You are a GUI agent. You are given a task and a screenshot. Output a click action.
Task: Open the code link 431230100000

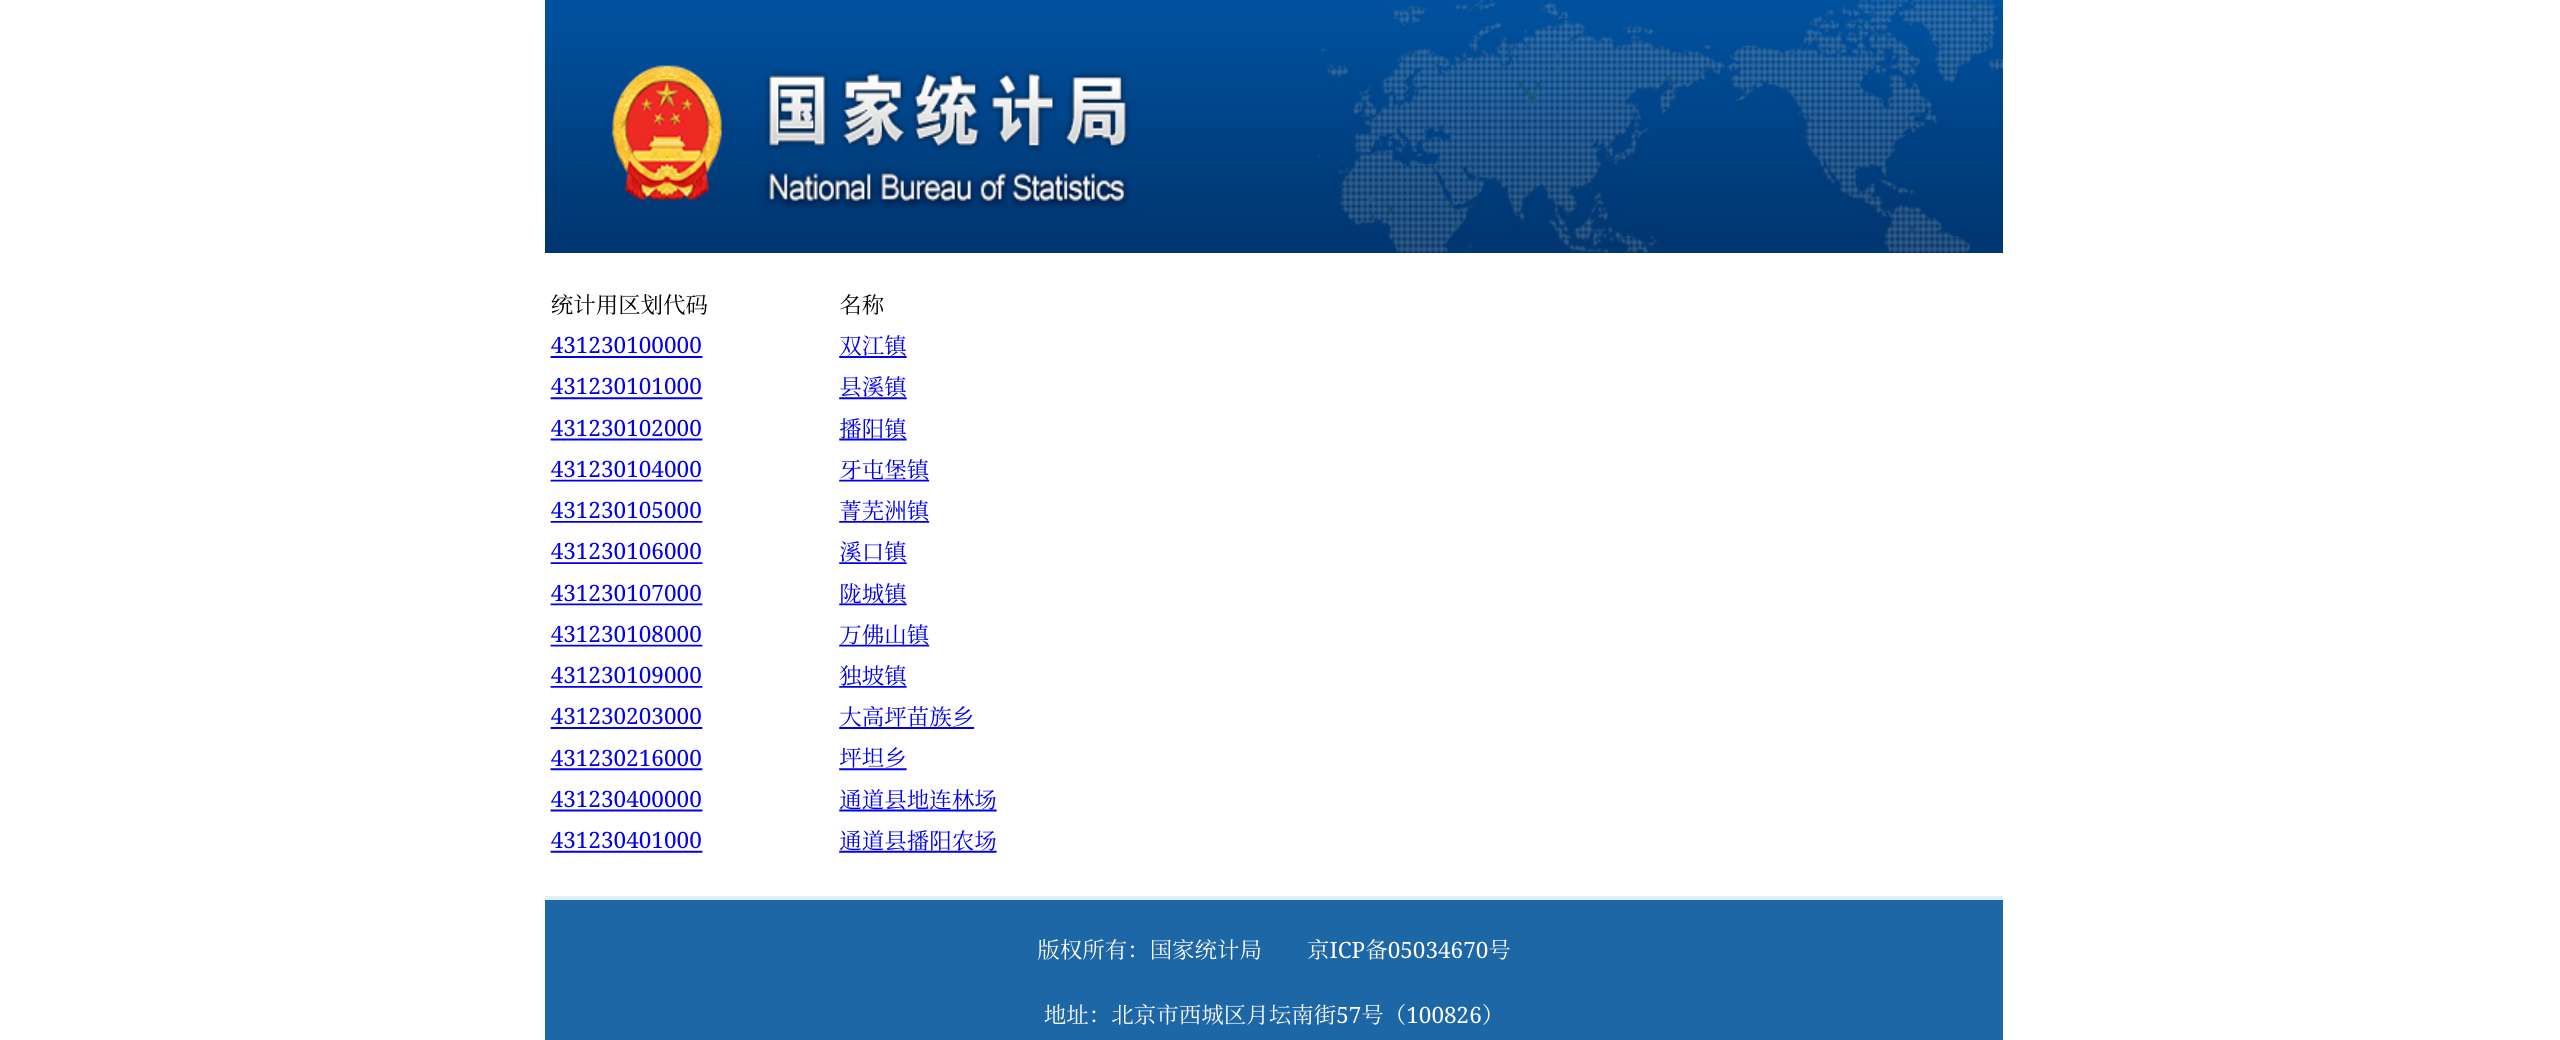pyautogui.click(x=626, y=346)
